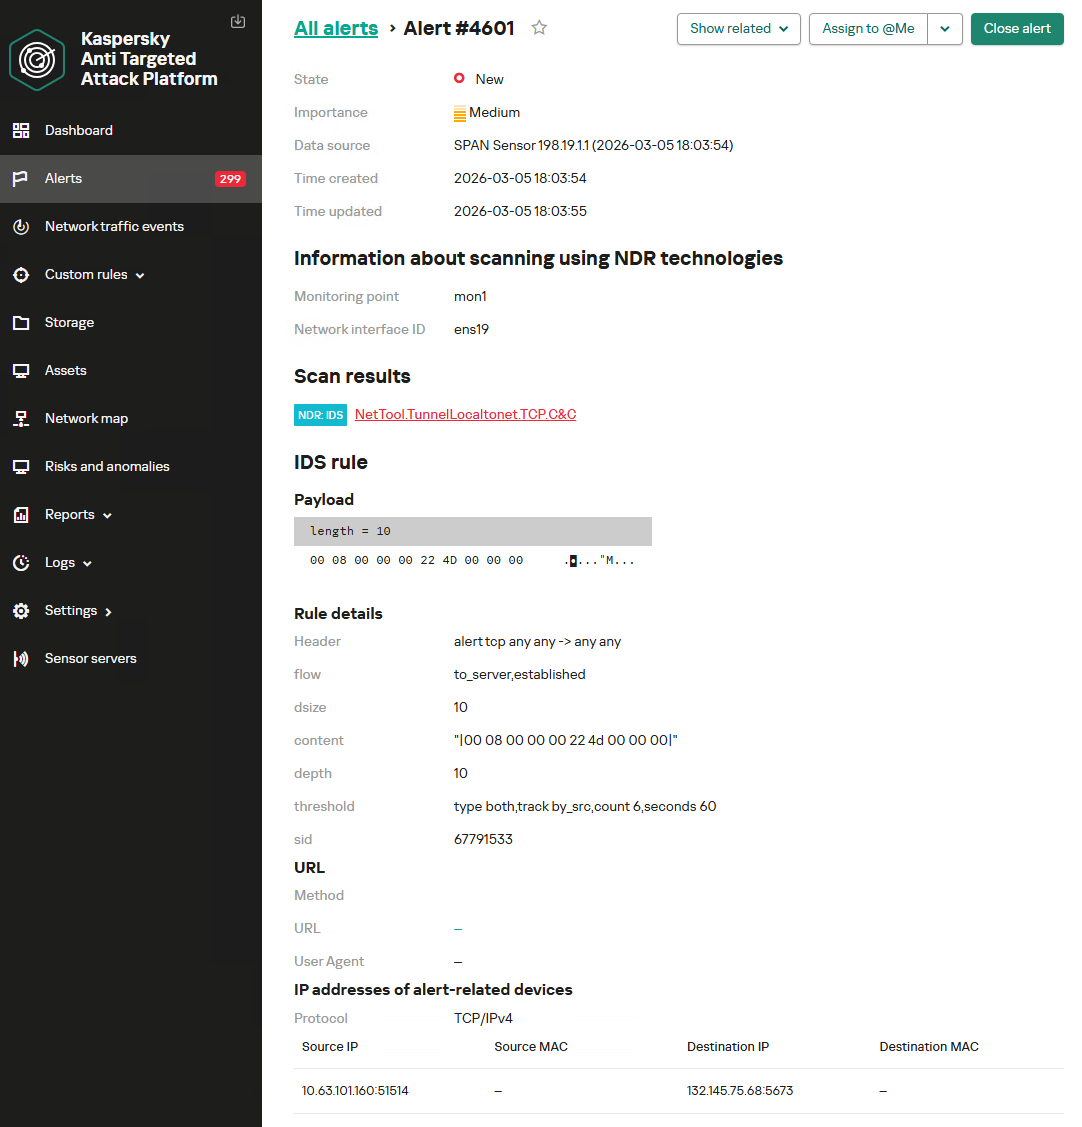
Task: Click the Sensor servers icon
Action: tap(21, 659)
